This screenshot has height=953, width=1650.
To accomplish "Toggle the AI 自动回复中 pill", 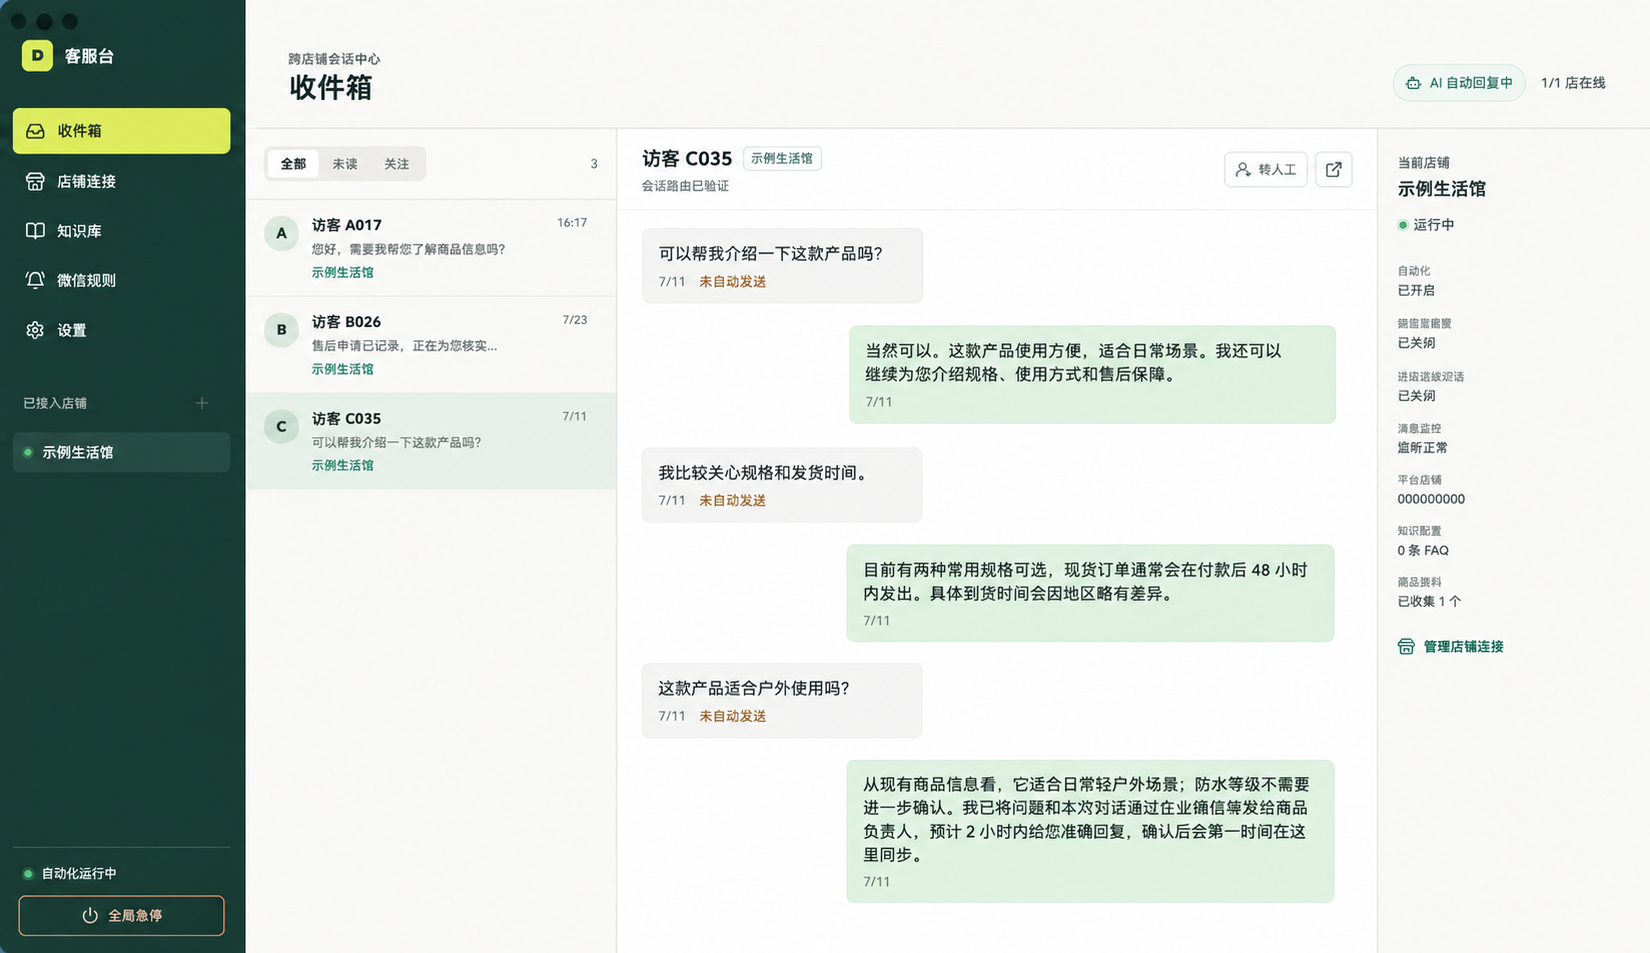I will click(x=1459, y=83).
